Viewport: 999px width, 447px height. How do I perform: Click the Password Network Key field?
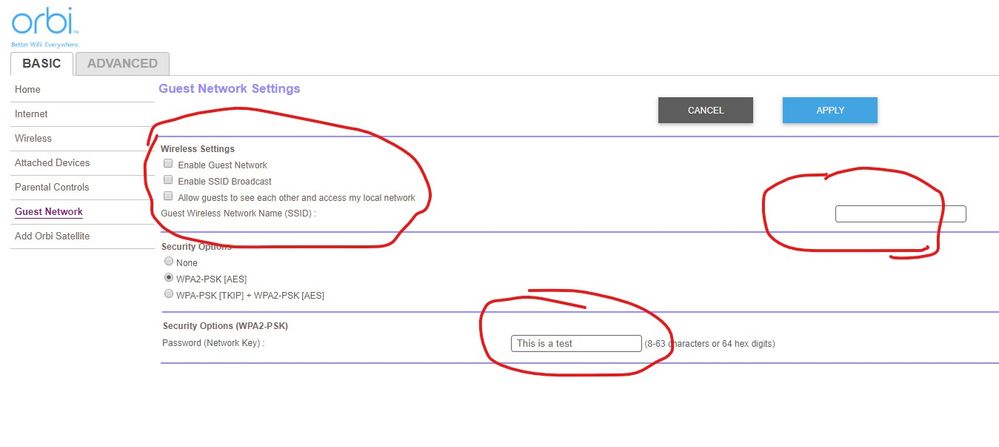(576, 343)
